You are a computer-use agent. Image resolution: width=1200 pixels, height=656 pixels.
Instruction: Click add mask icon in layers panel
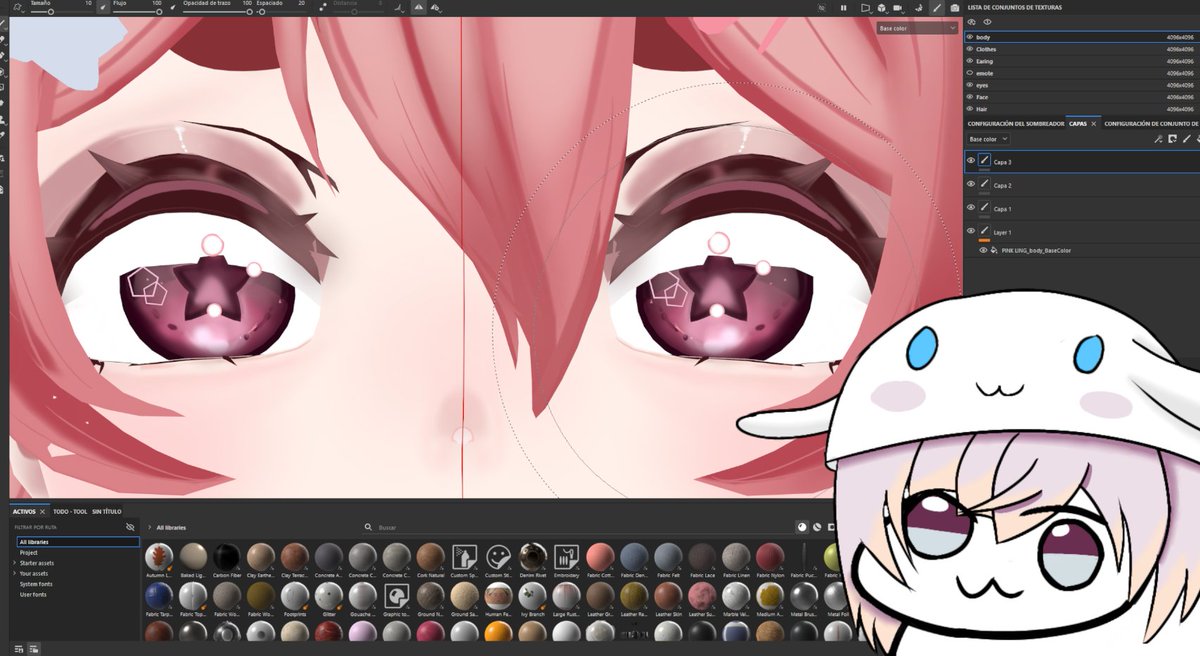1172,139
